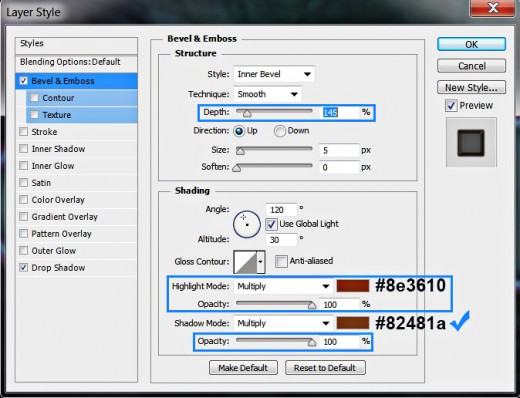Toggle the Use Global Light checkbox

(x=271, y=224)
